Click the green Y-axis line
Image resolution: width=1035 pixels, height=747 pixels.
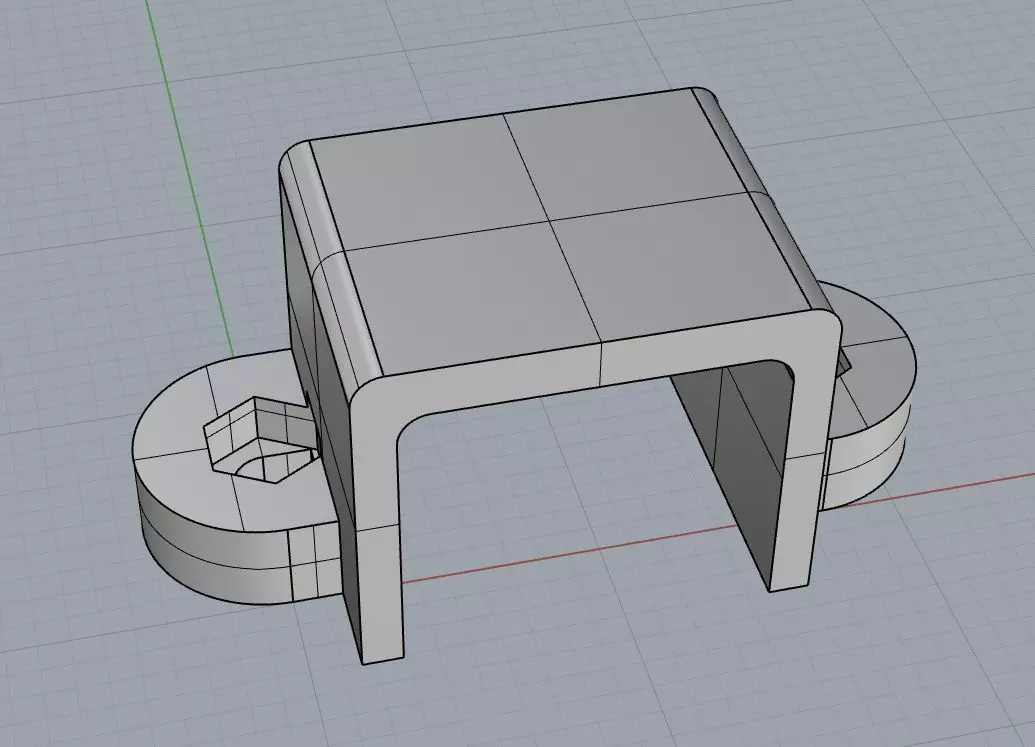click(189, 178)
